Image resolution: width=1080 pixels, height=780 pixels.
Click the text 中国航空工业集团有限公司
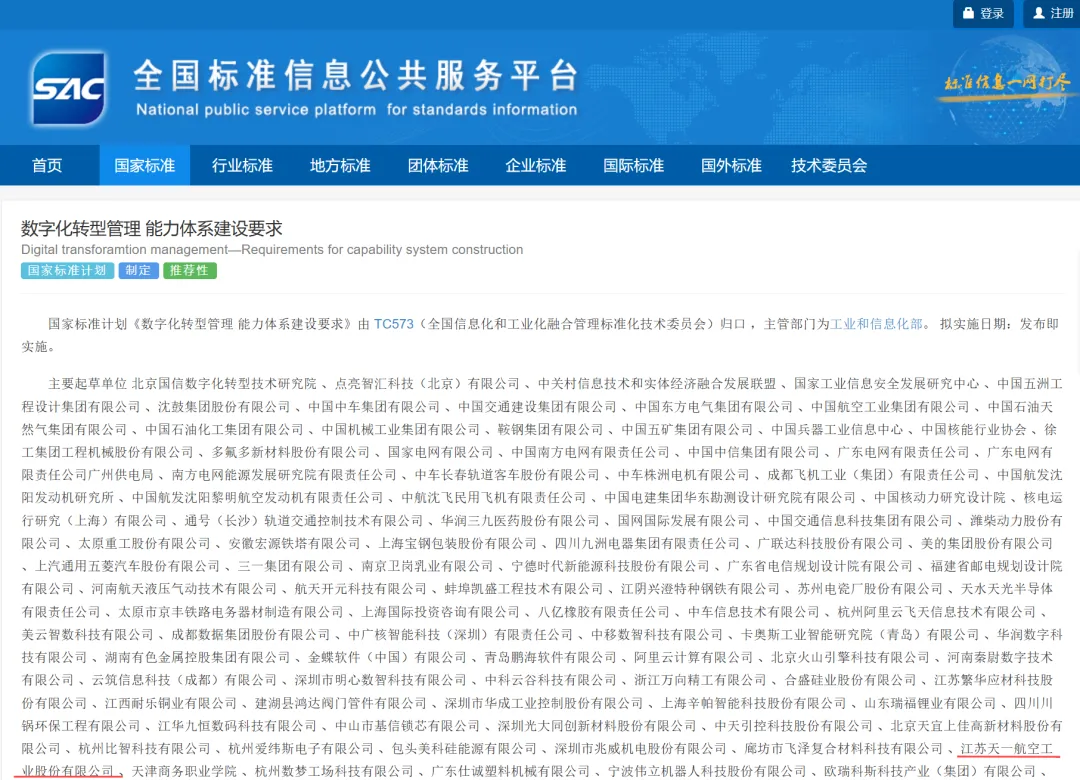[890, 407]
